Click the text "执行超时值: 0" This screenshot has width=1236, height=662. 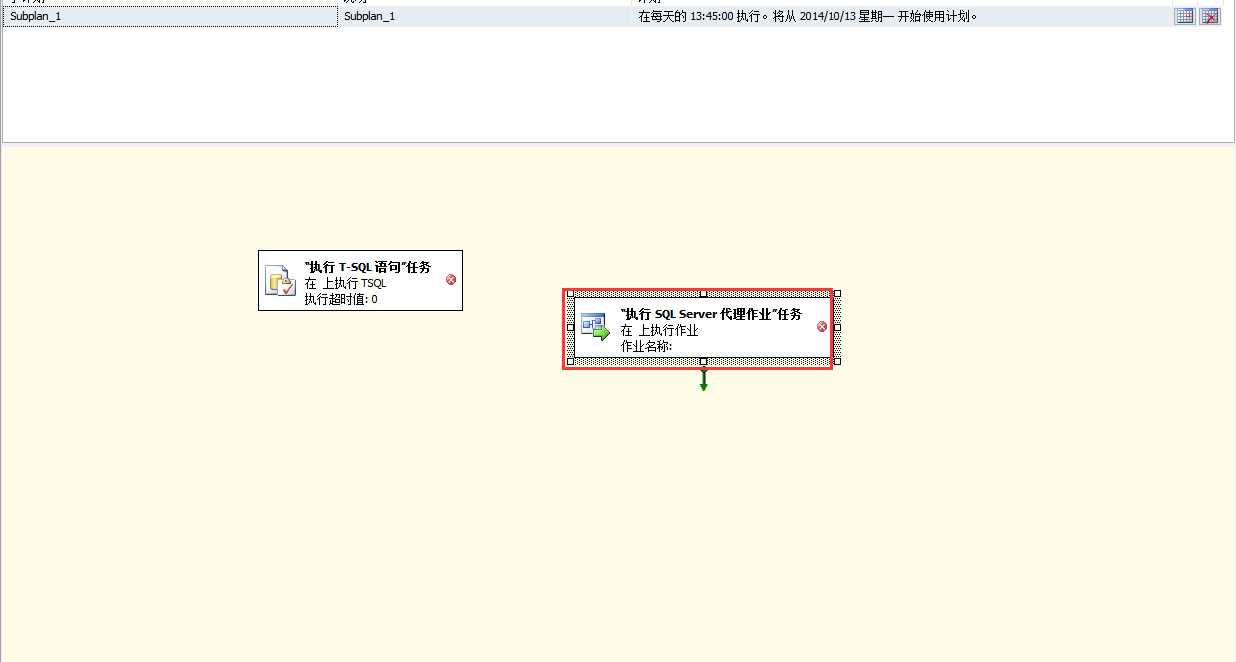341,299
